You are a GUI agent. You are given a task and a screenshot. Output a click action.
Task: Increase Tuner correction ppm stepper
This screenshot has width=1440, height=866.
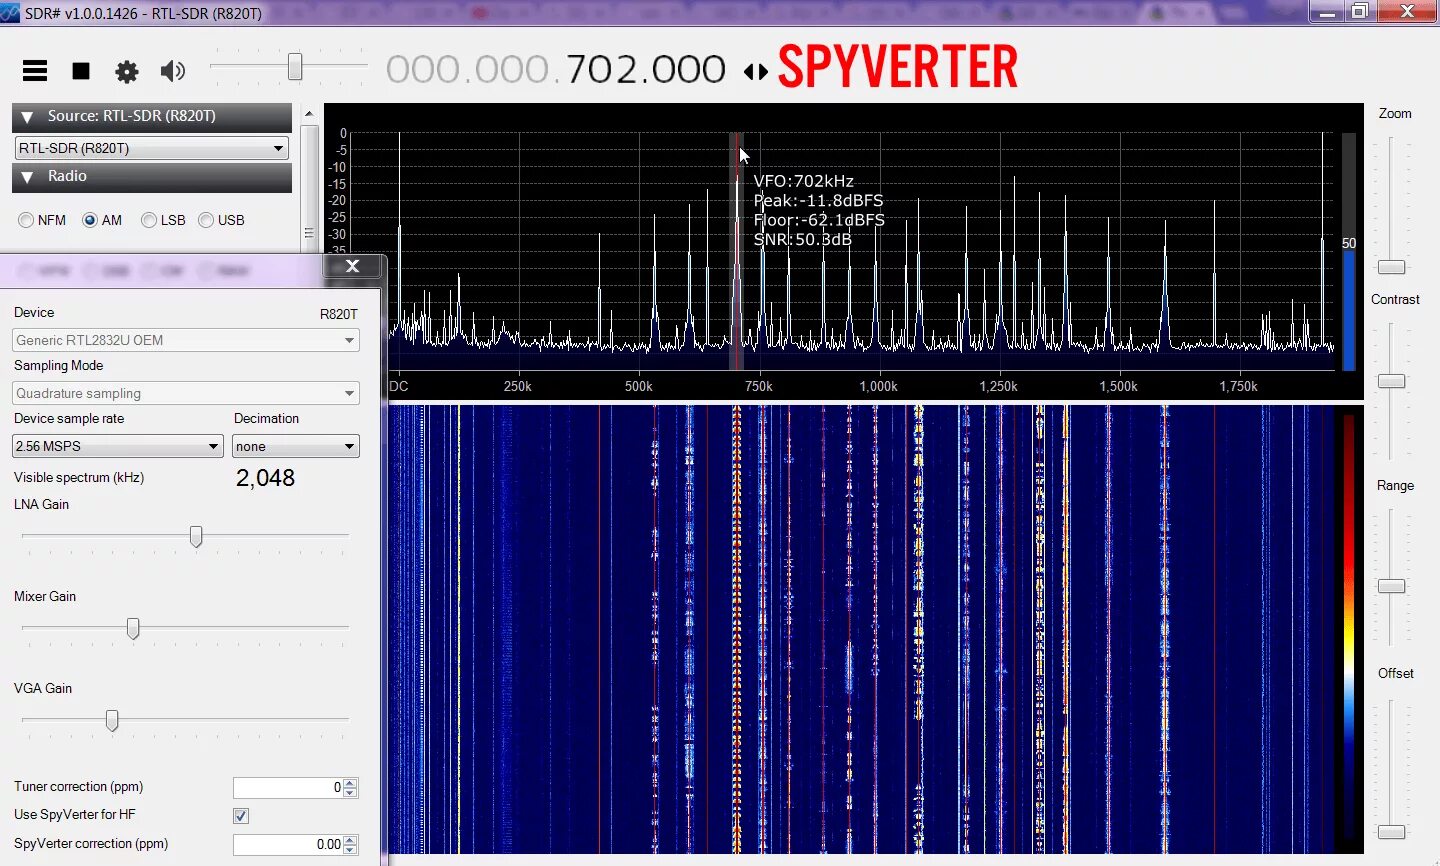[x=350, y=783]
